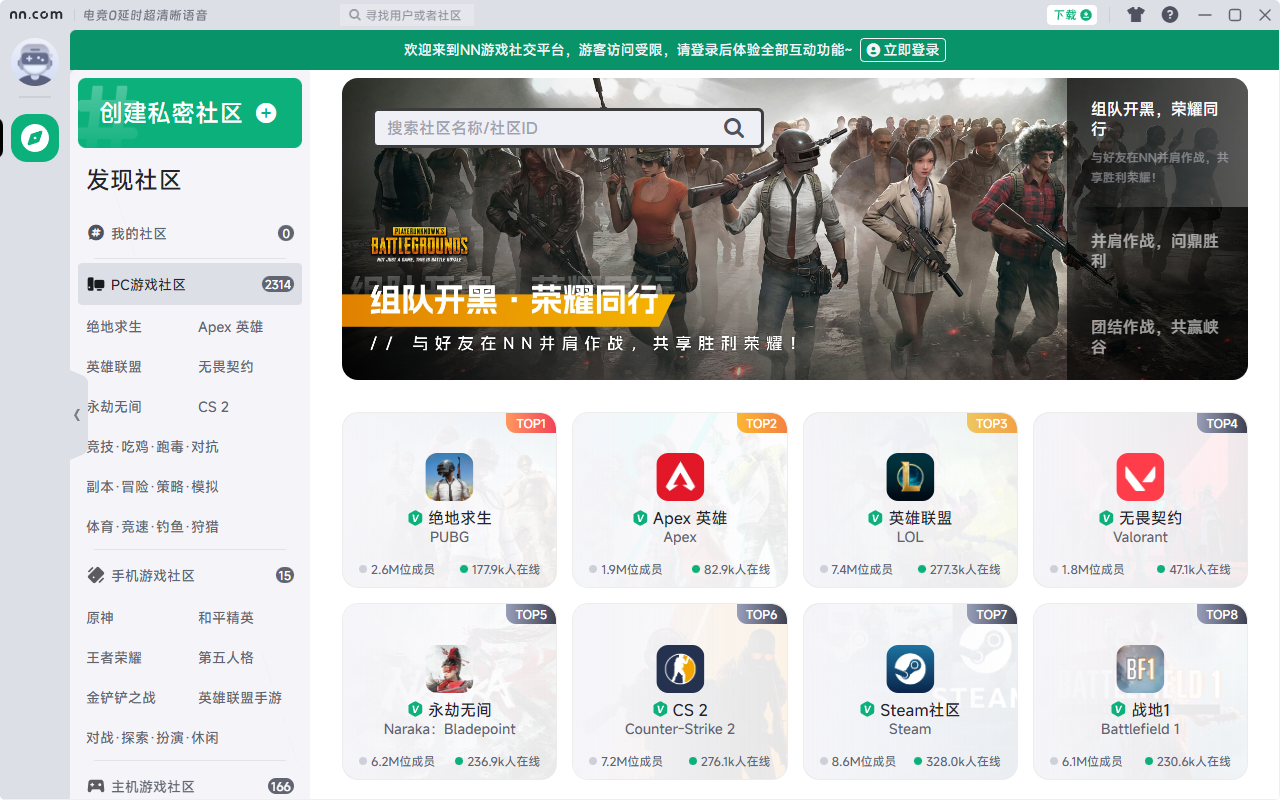Image resolution: width=1280 pixels, height=800 pixels.
Task: Click the help question-mark icon in title bar
Action: click(1168, 14)
